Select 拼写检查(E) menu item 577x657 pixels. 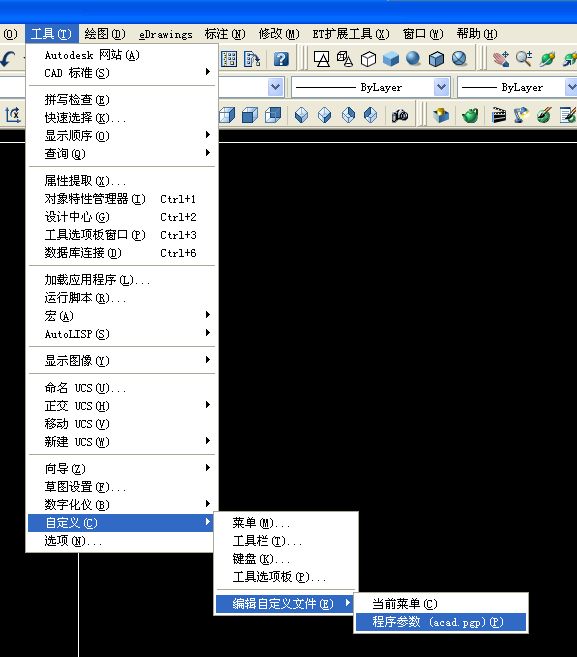point(122,100)
